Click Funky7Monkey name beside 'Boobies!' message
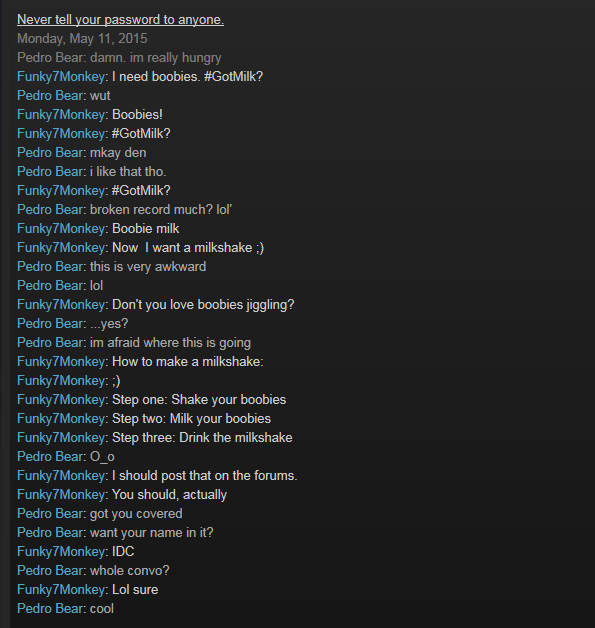The image size is (595, 628). 61,115
